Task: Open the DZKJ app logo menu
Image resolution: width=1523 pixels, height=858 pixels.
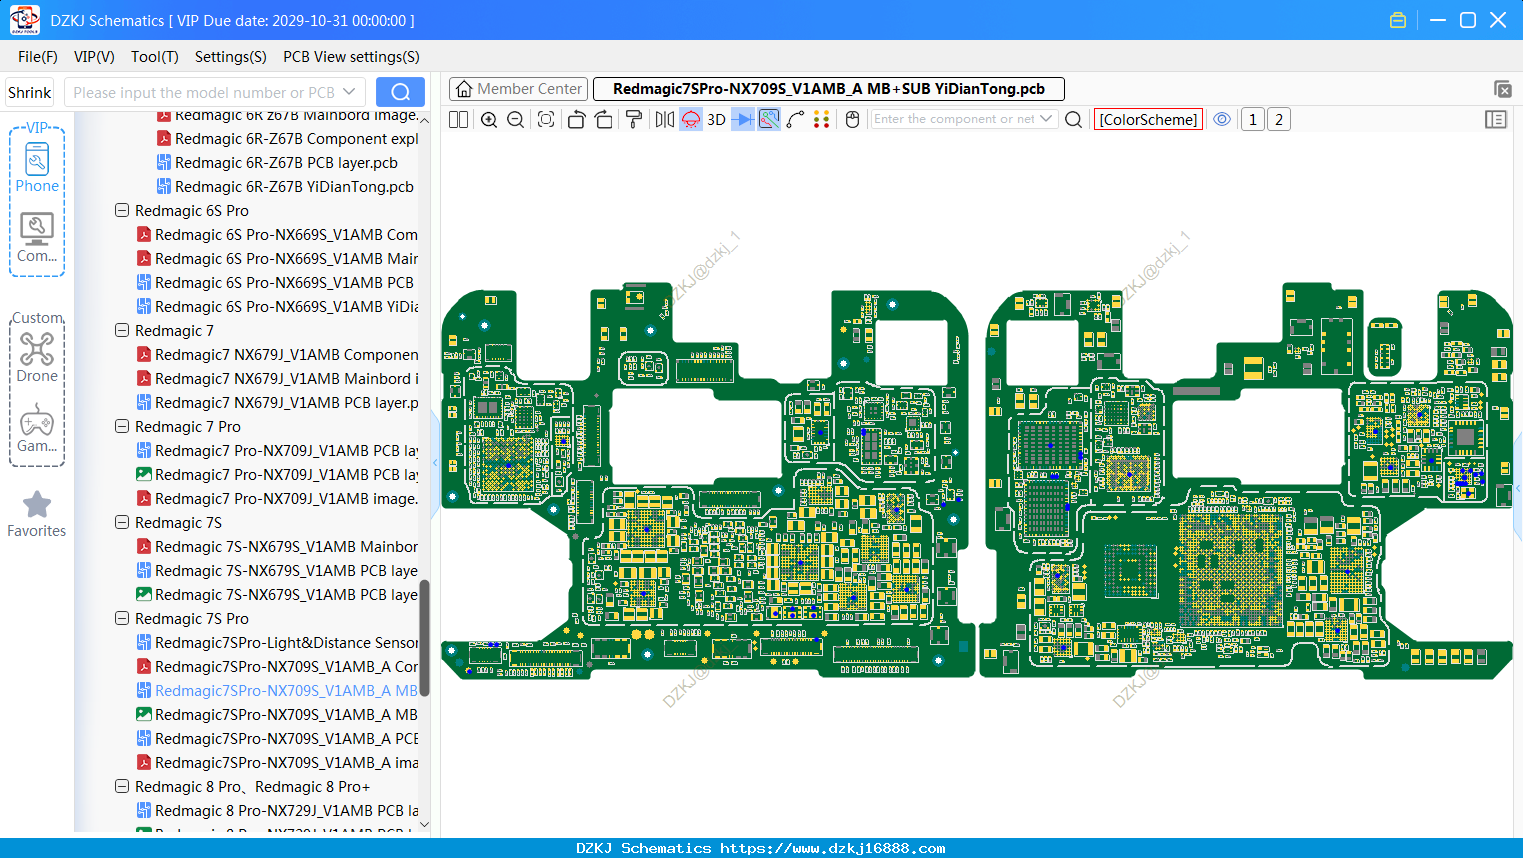Action: pos(24,20)
